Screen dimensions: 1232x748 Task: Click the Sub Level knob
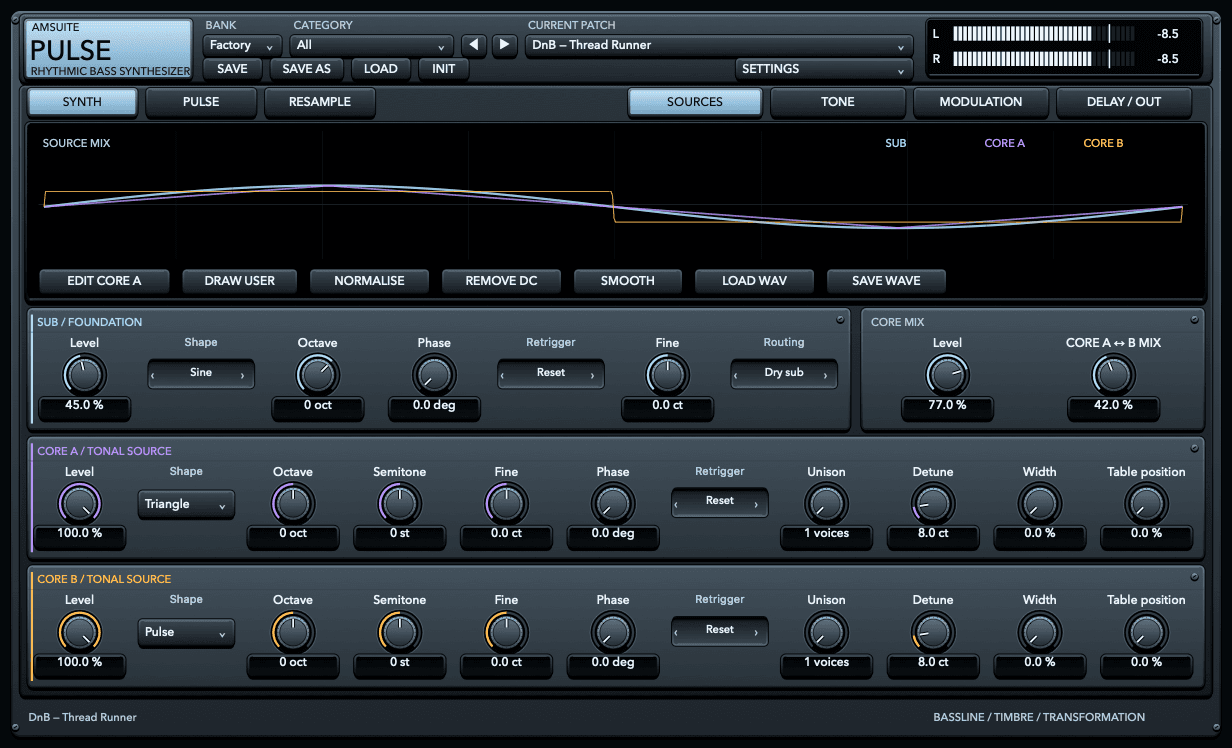(85, 375)
